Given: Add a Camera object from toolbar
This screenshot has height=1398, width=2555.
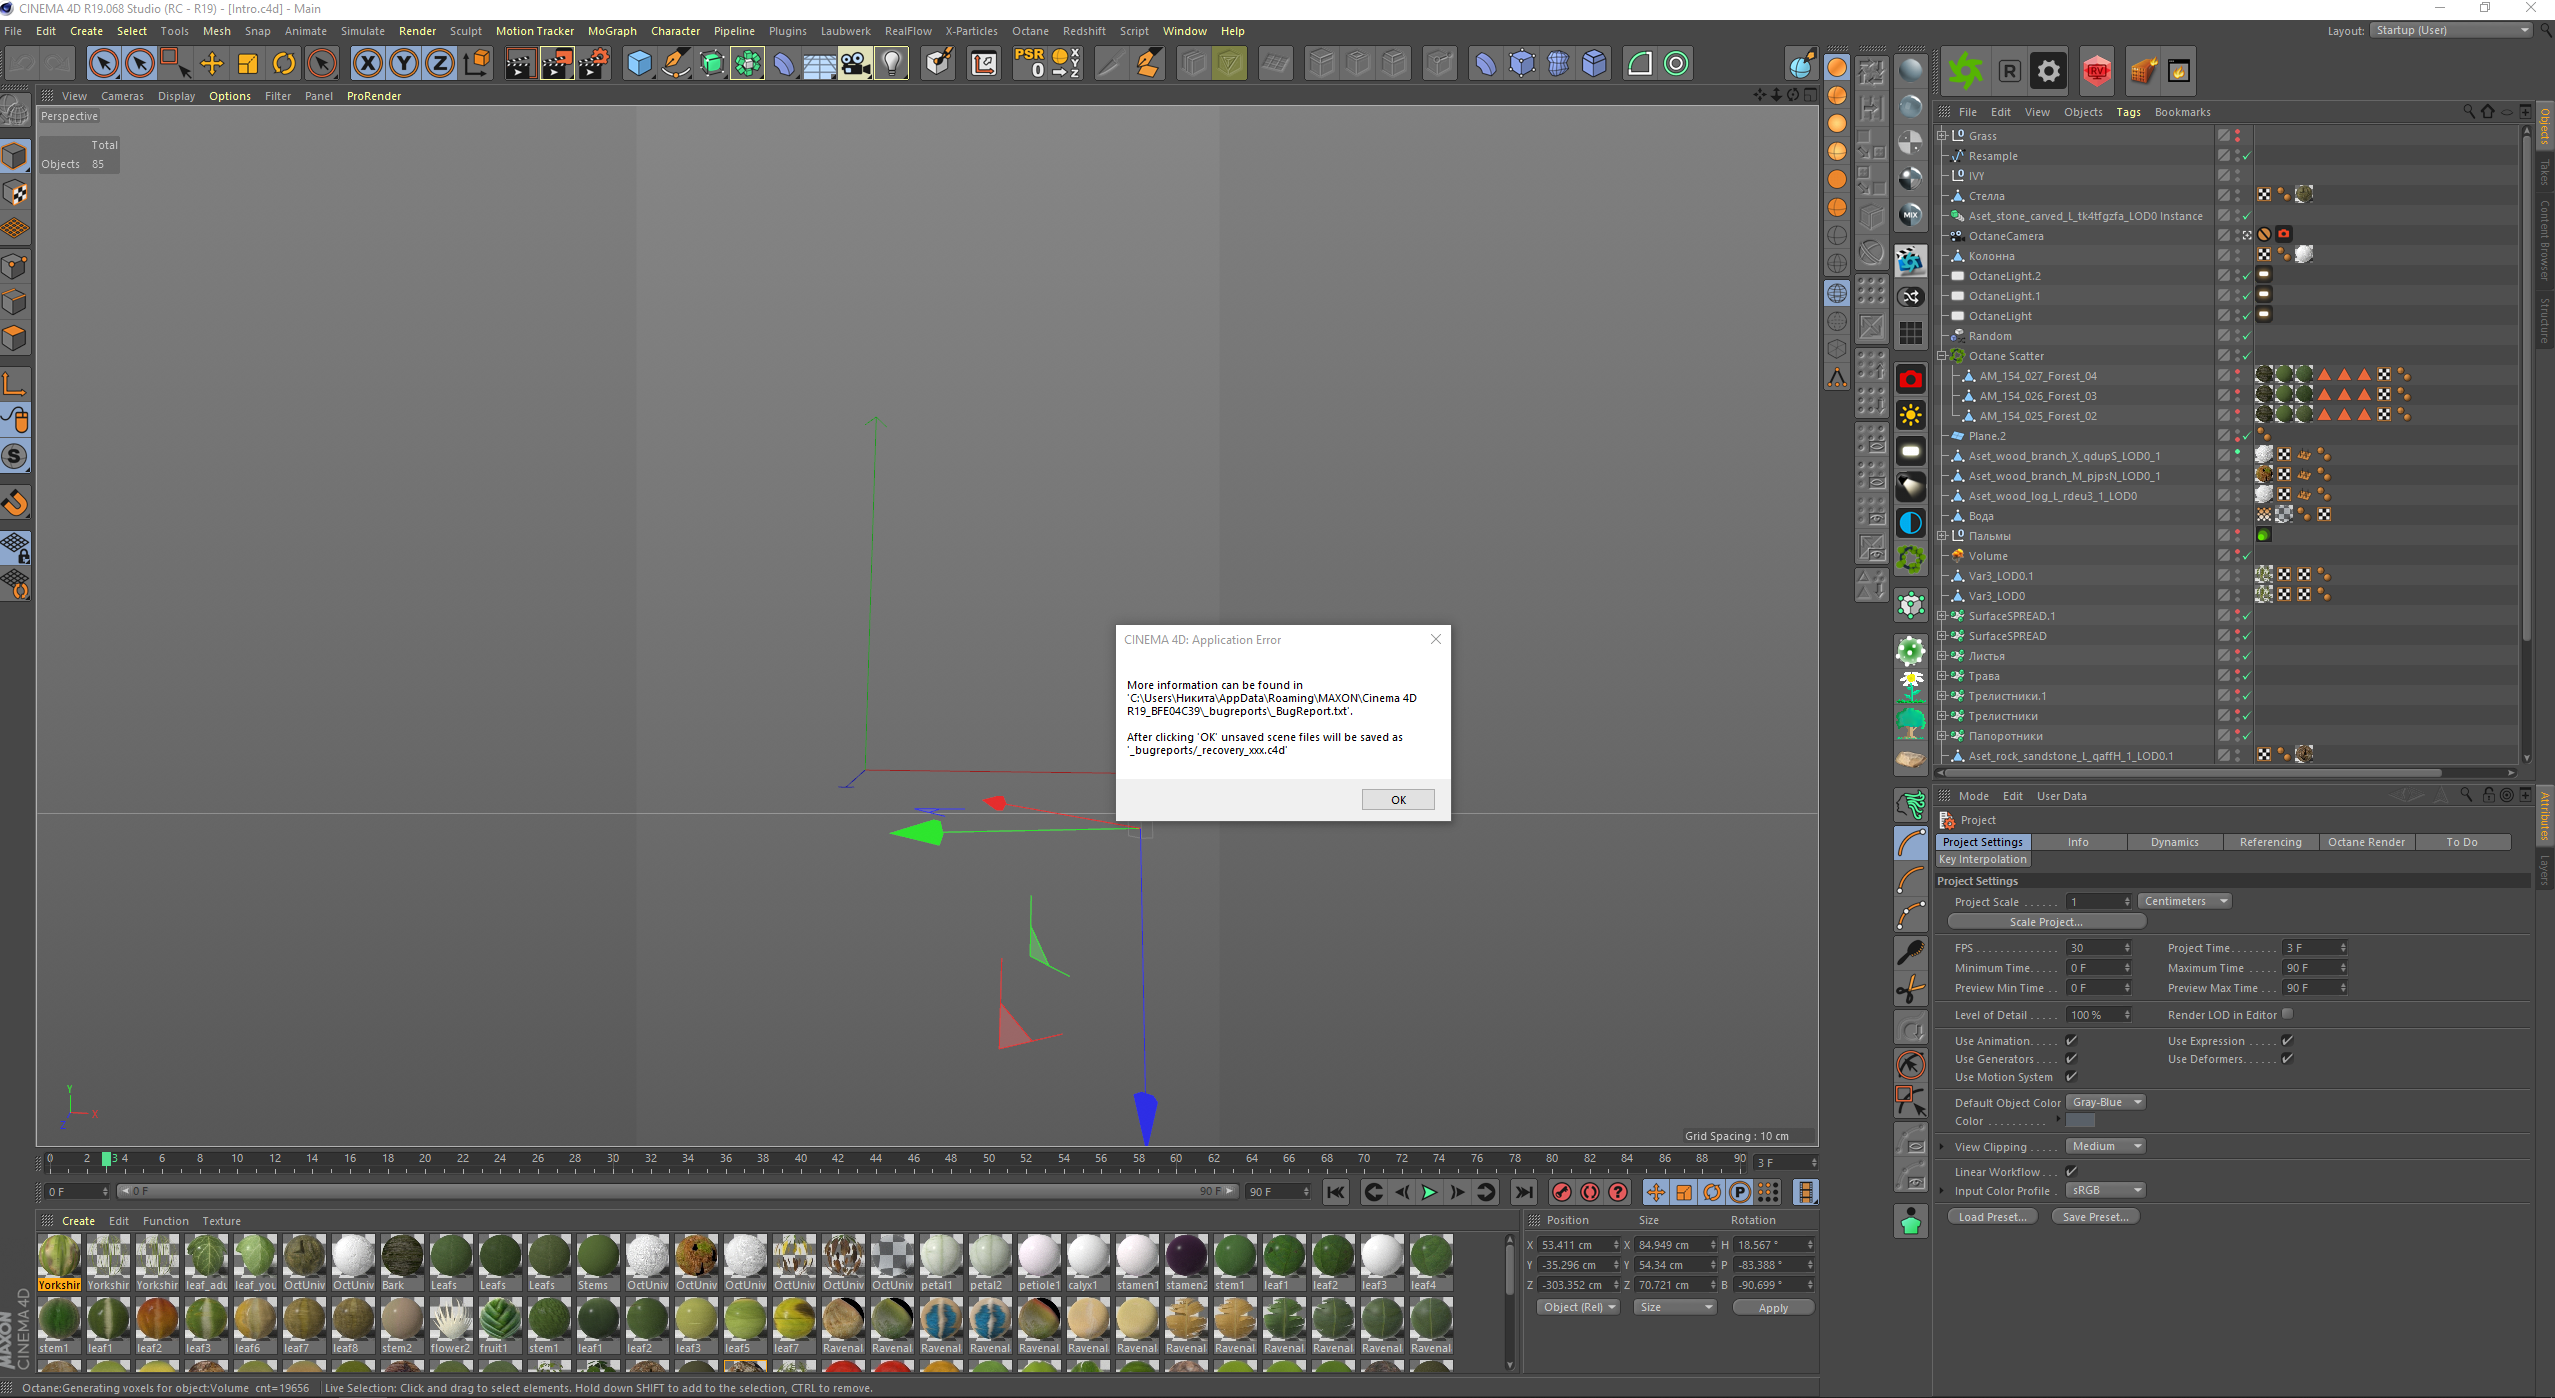Looking at the screenshot, I should coord(855,64).
